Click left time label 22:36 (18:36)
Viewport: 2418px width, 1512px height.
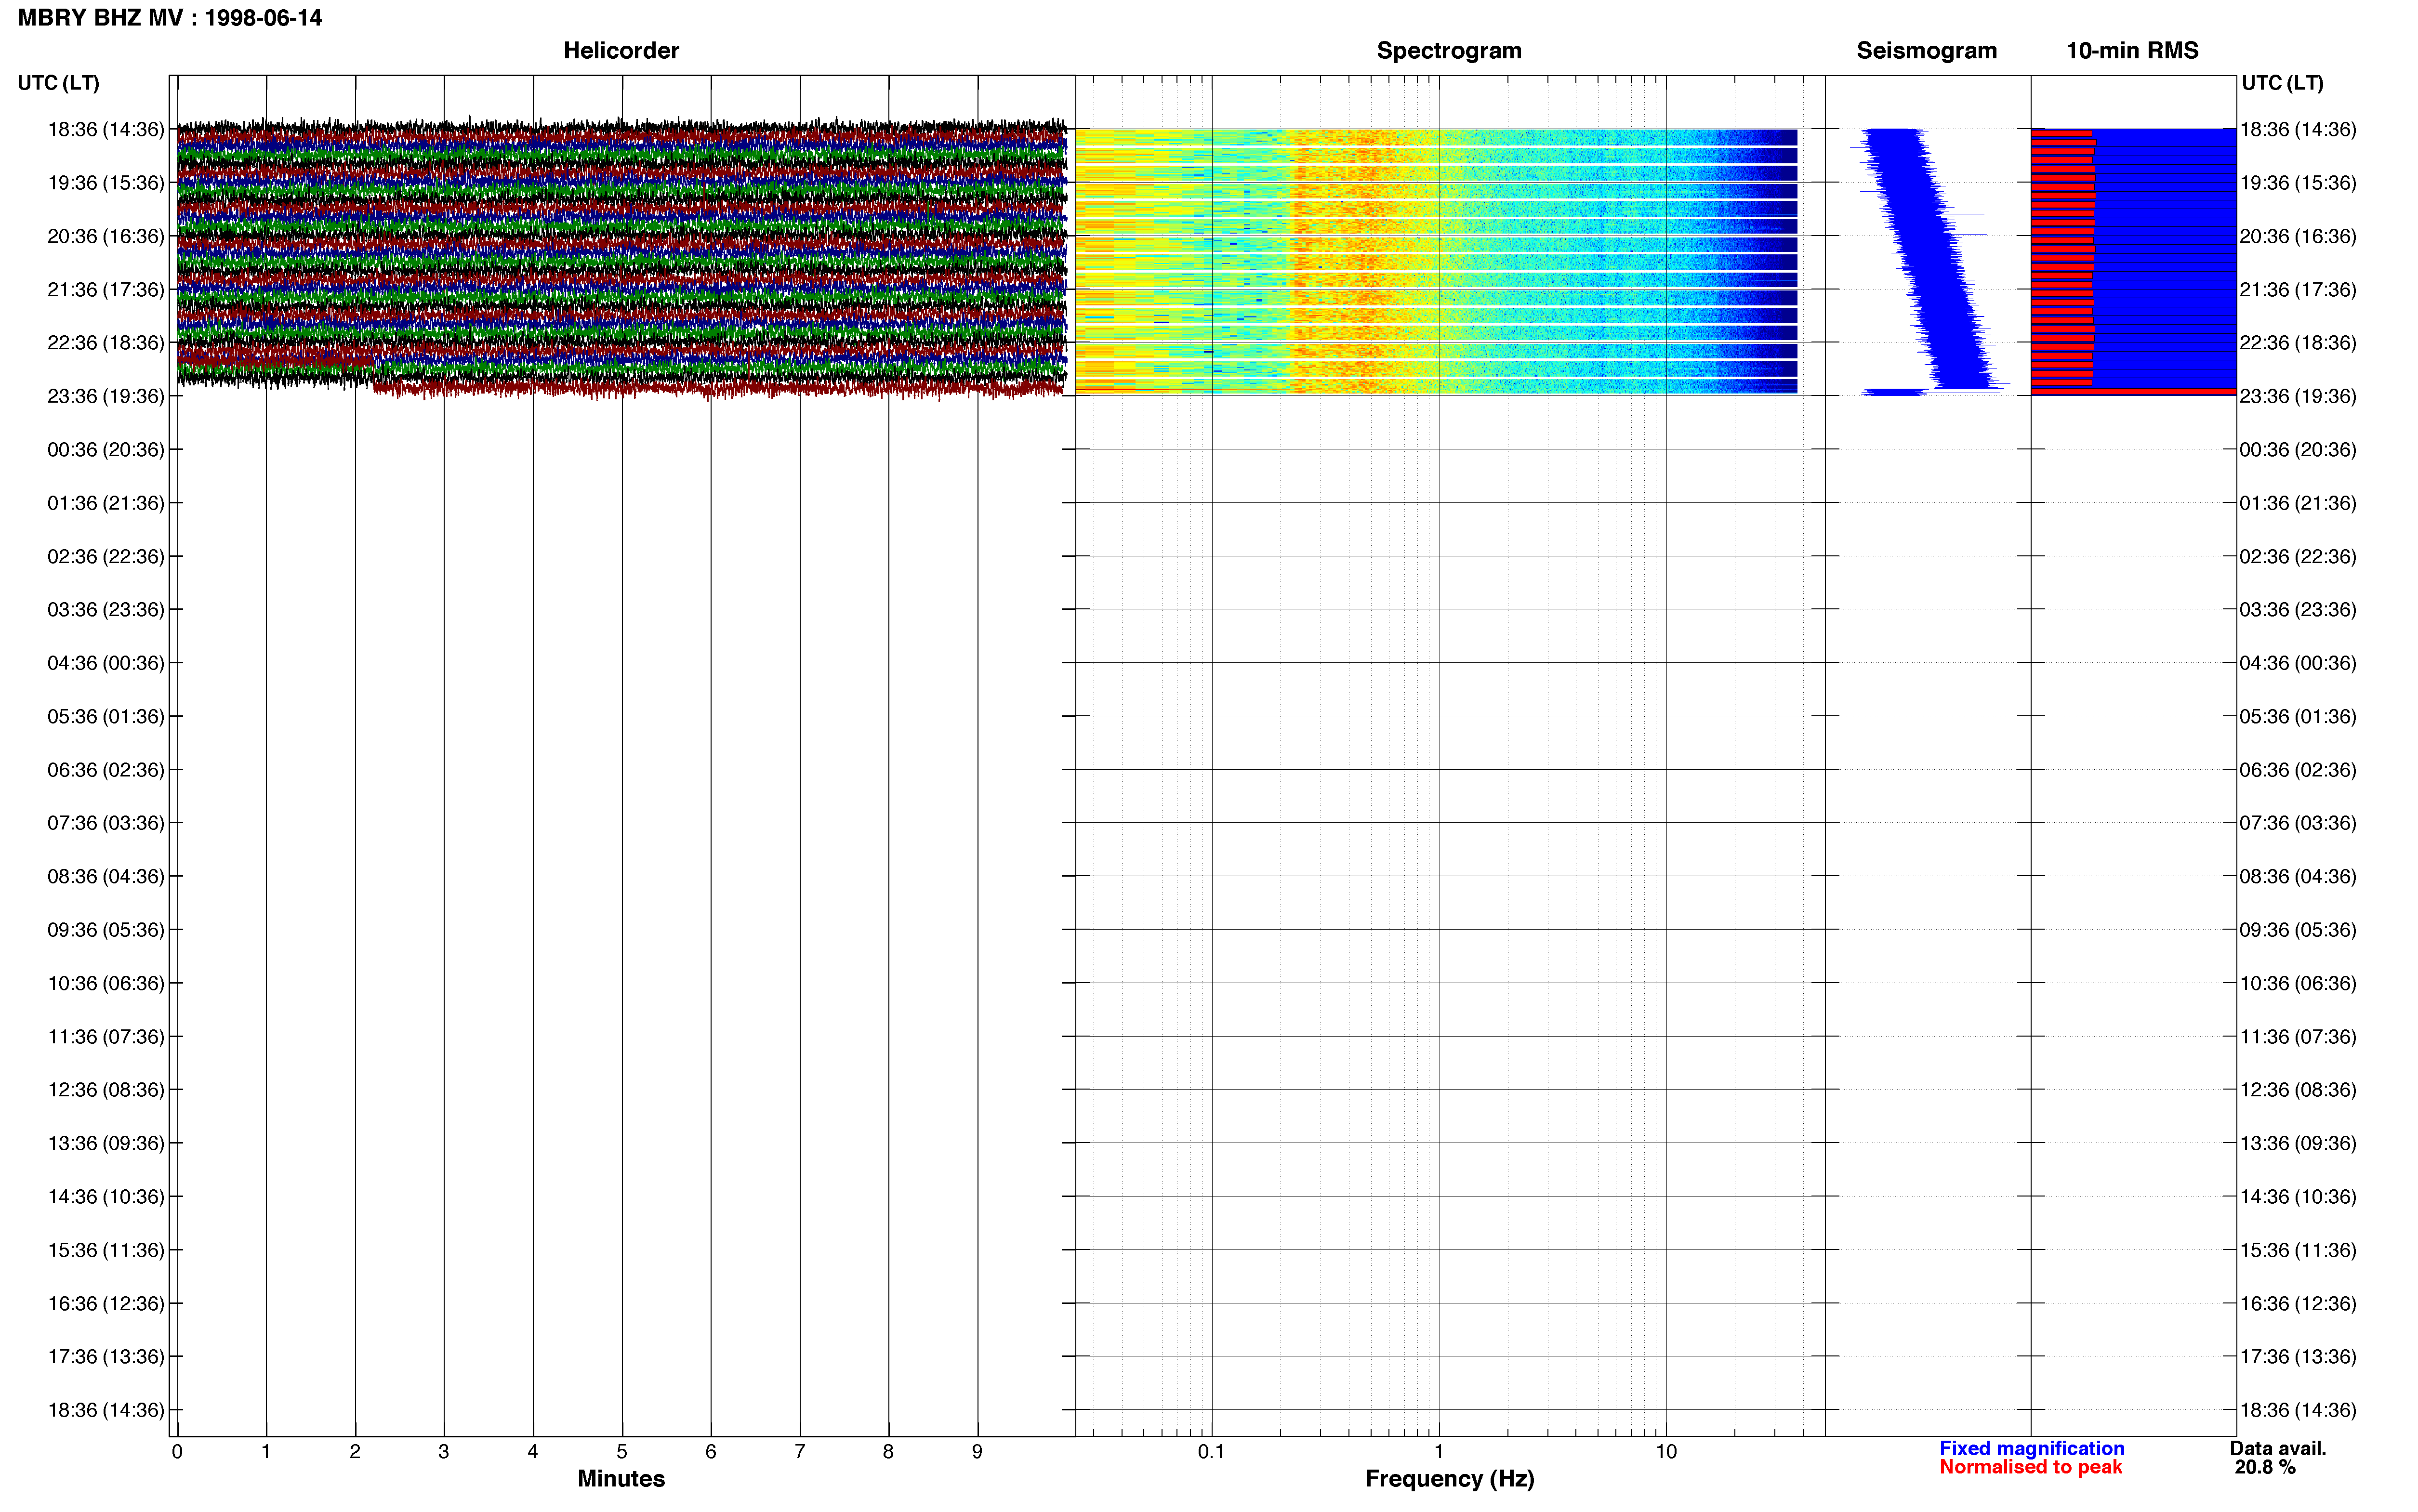106,343
